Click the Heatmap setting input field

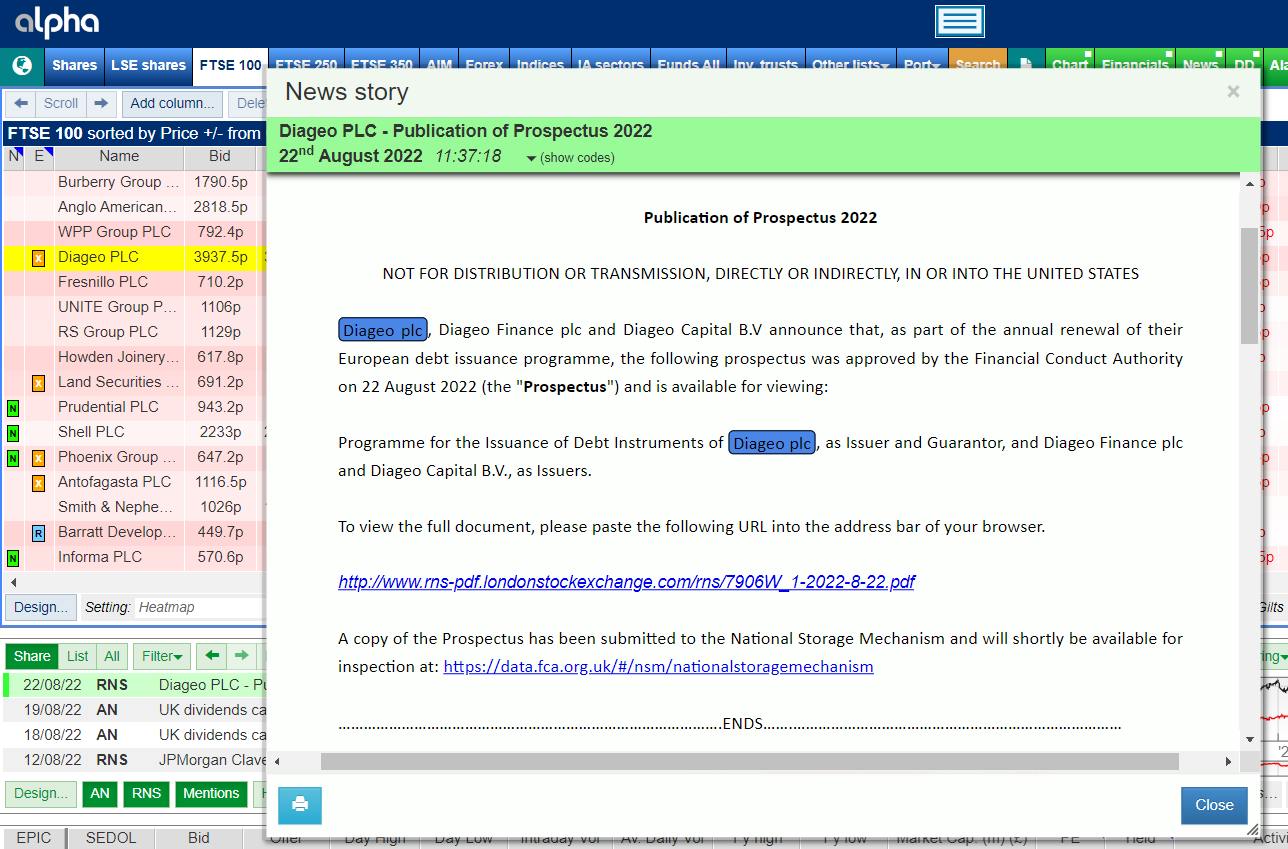pyautogui.click(x=198, y=607)
